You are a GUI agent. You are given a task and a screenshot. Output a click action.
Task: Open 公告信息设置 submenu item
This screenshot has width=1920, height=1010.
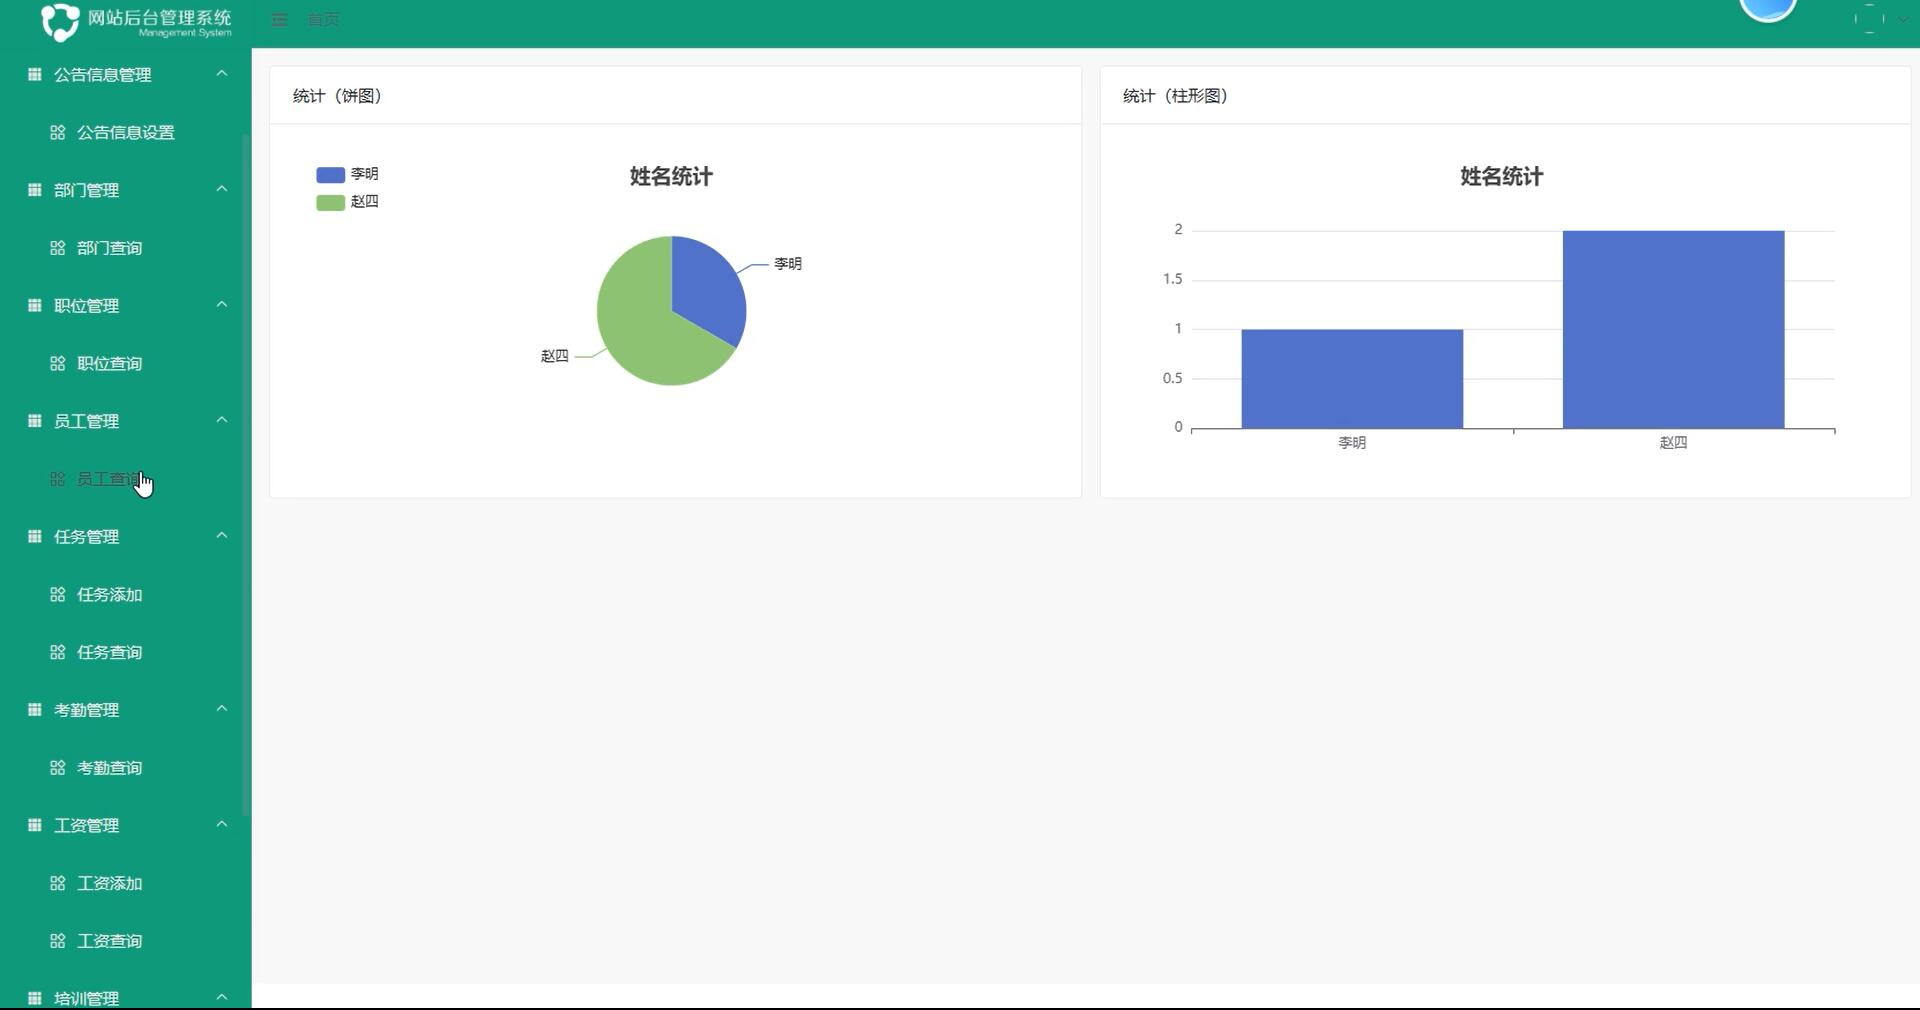(x=126, y=132)
